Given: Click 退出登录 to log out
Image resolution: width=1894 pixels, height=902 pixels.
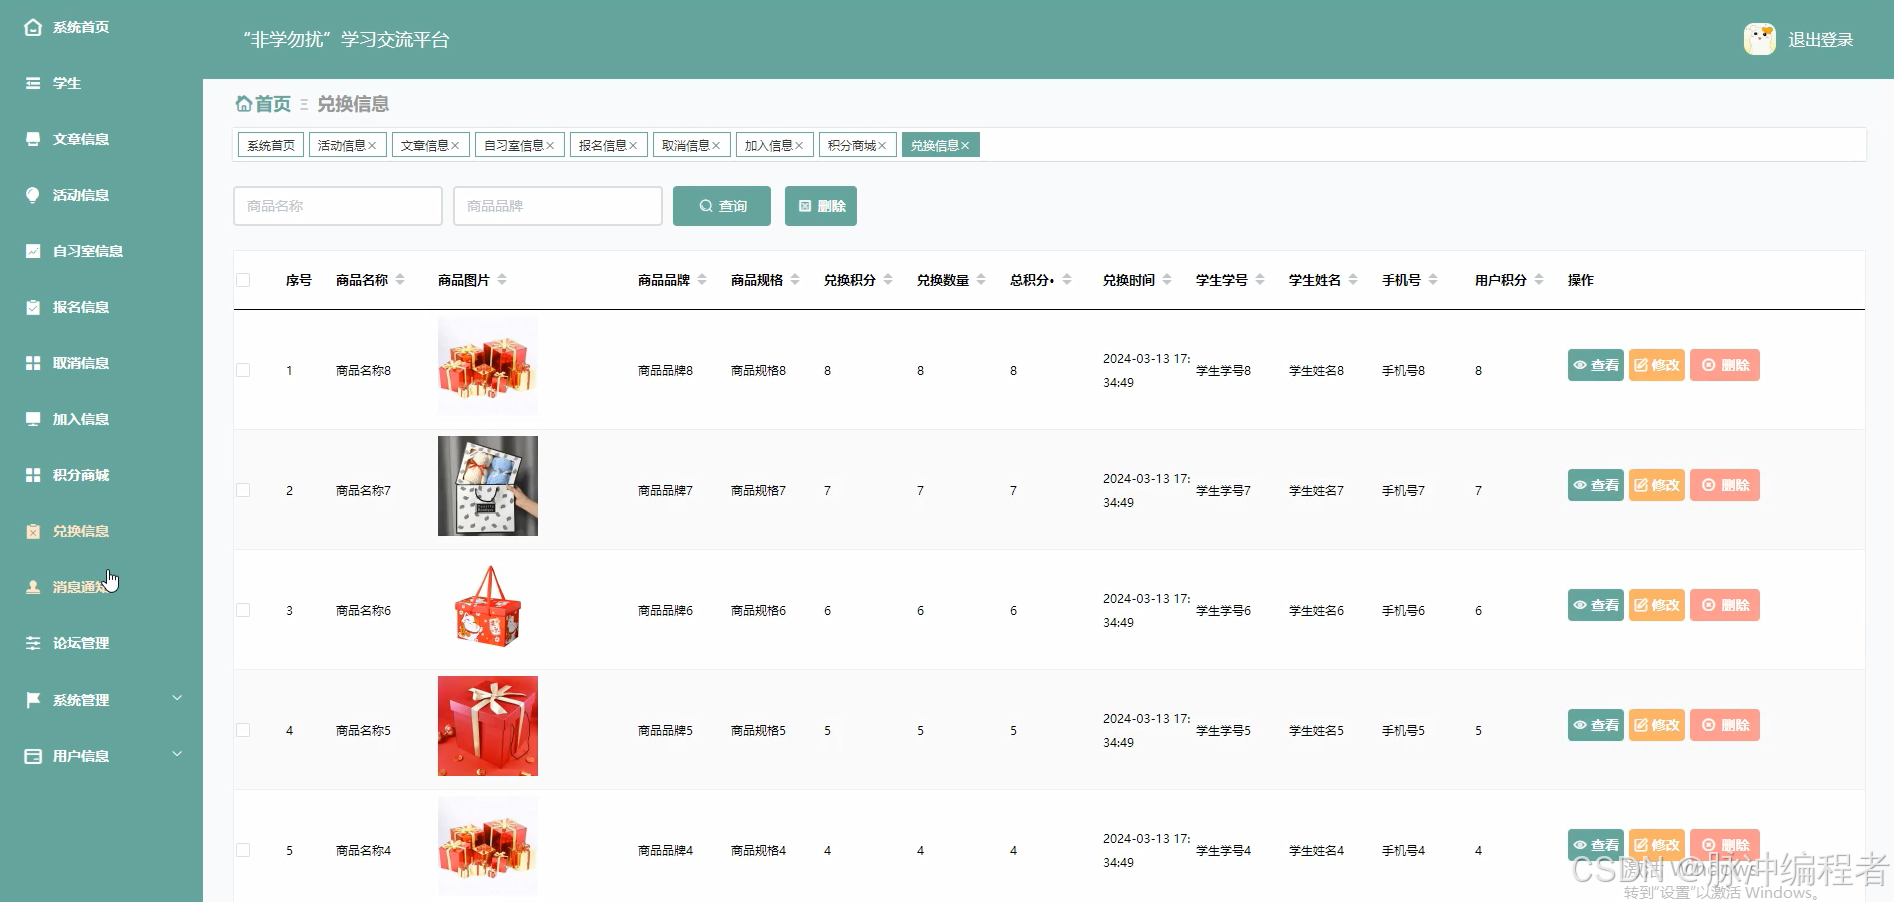Looking at the screenshot, I should [1821, 40].
